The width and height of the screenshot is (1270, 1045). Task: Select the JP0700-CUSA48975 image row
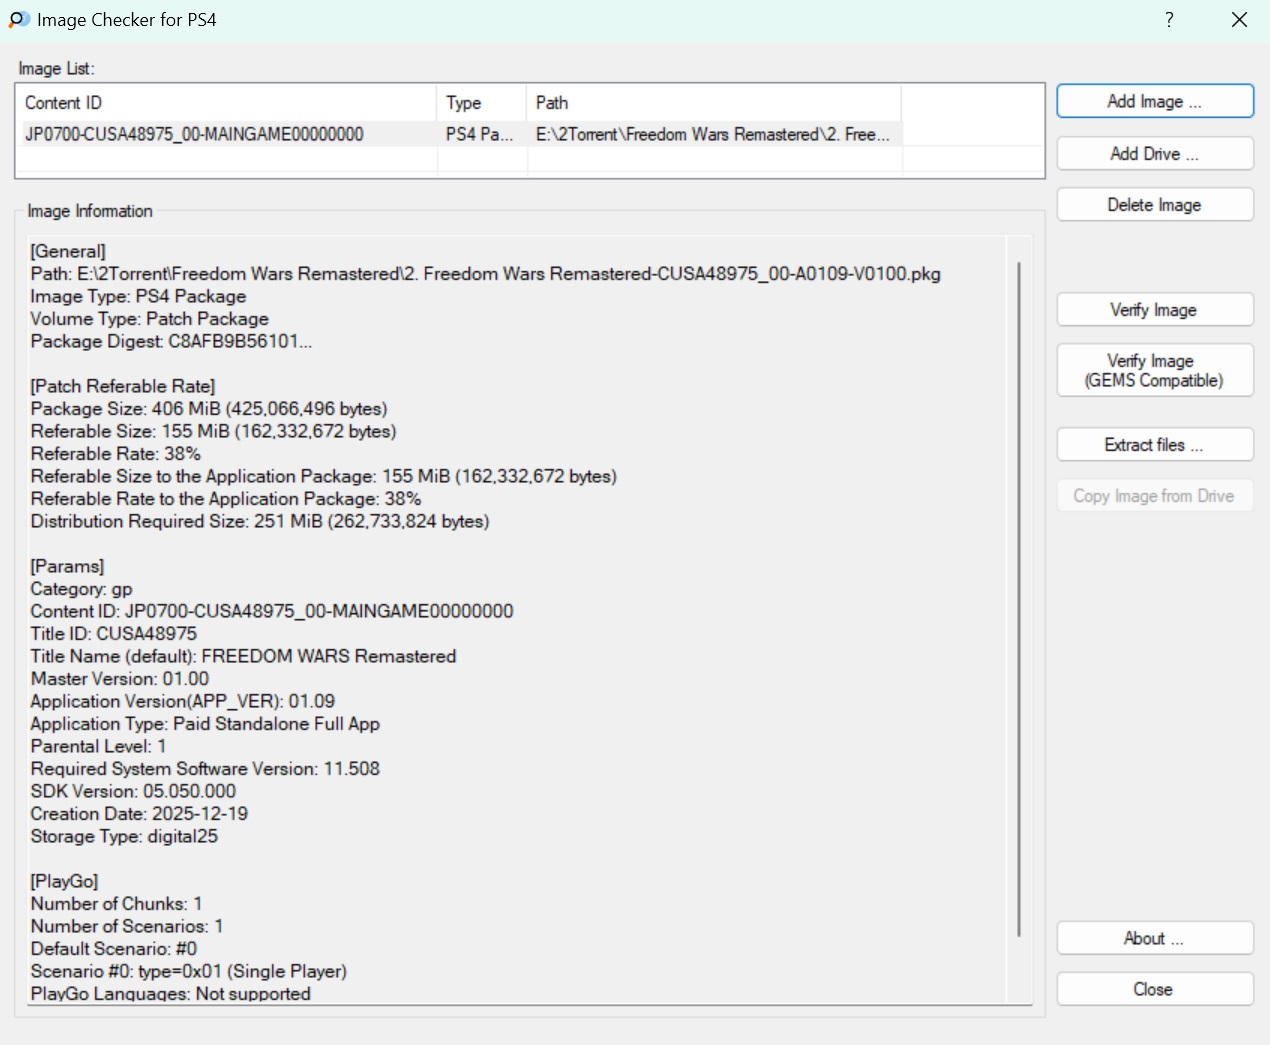[x=460, y=134]
